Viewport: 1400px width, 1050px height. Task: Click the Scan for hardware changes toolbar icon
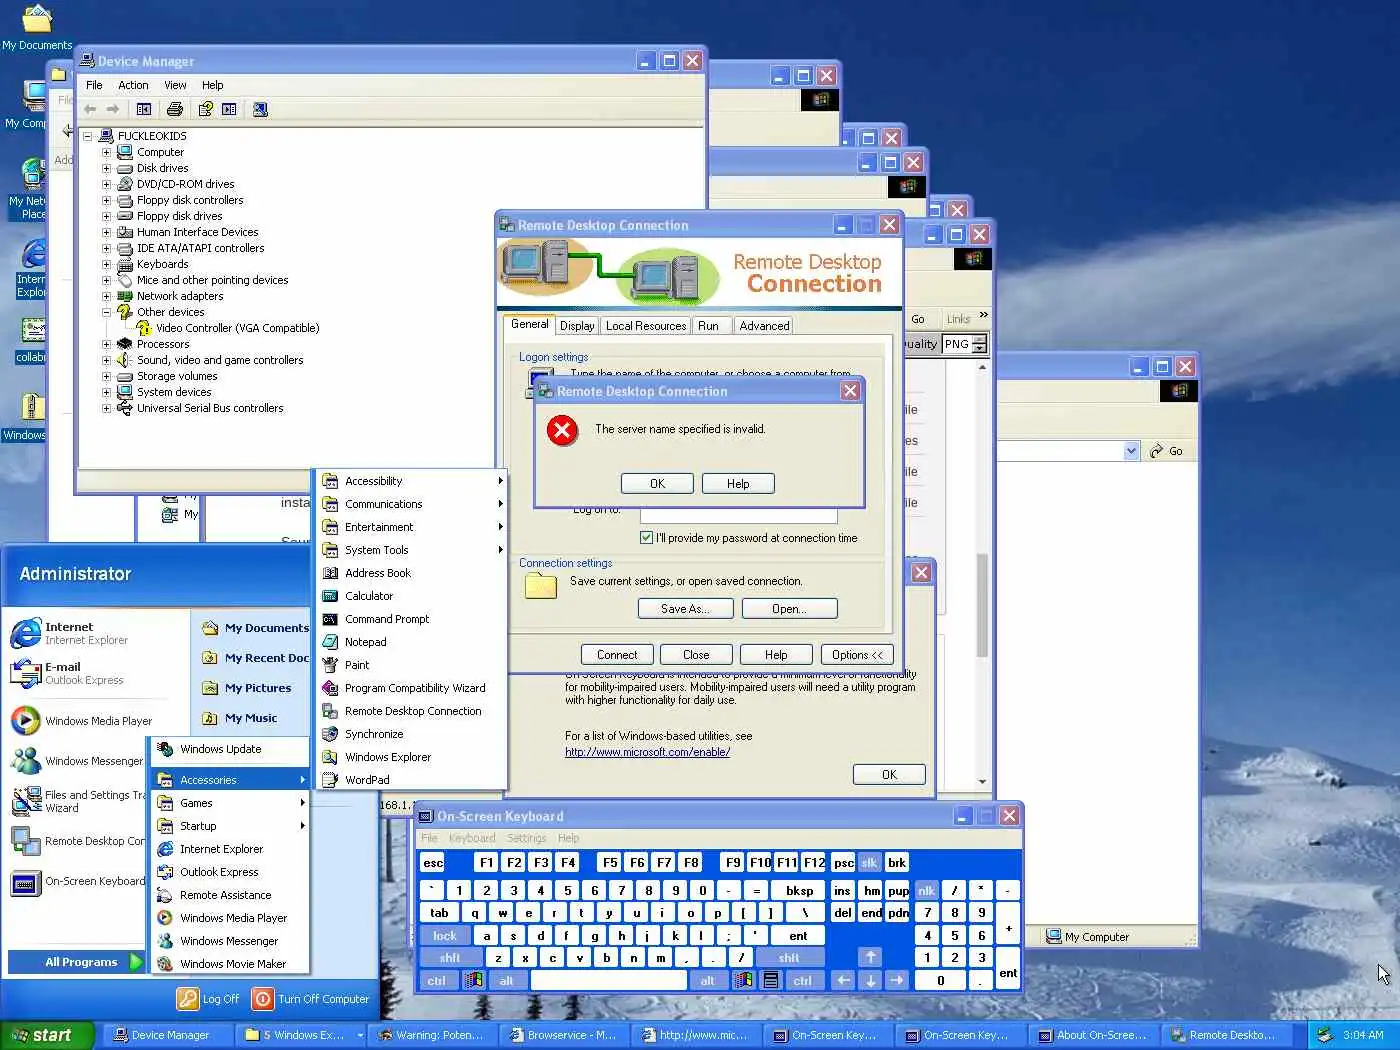260,109
